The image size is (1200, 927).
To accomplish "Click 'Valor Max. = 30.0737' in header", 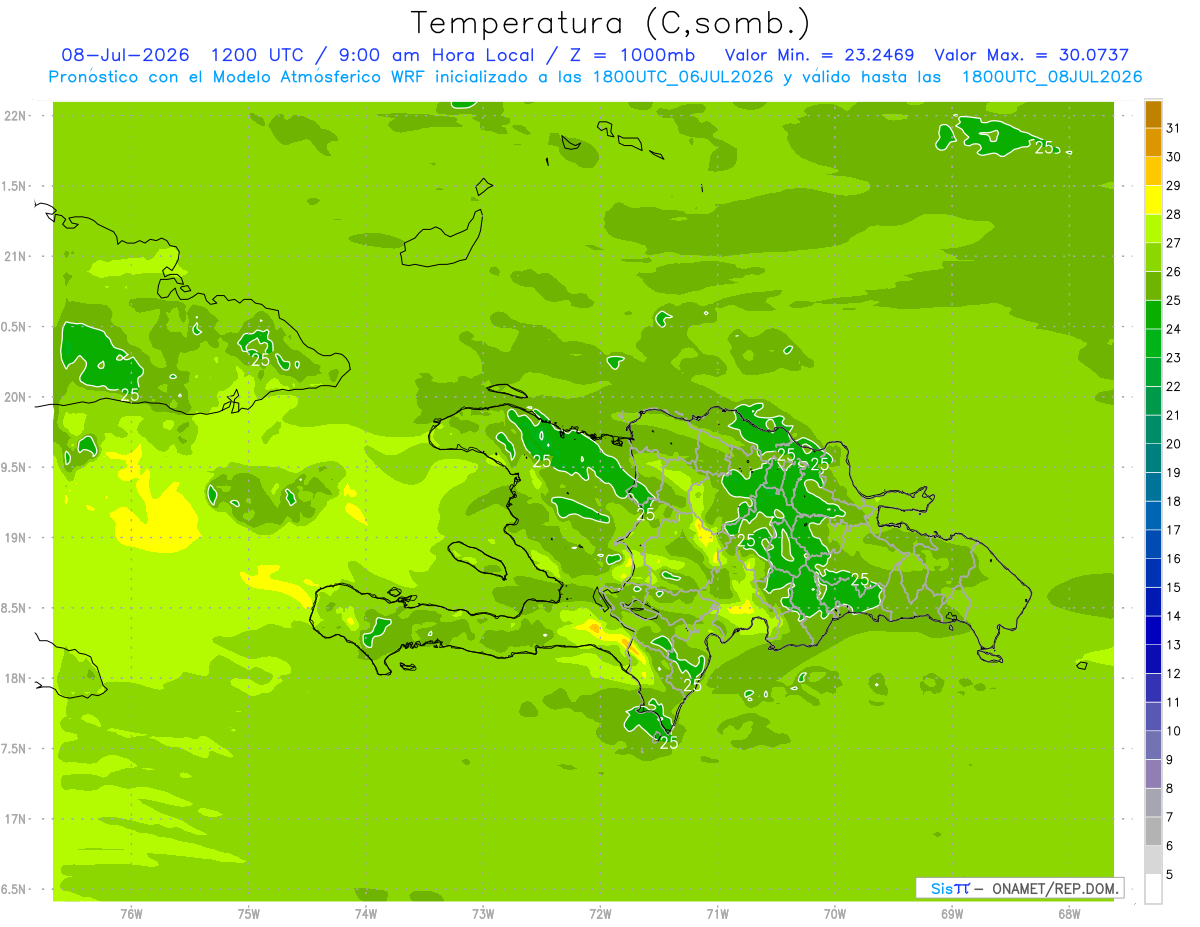I will tap(1031, 55).
